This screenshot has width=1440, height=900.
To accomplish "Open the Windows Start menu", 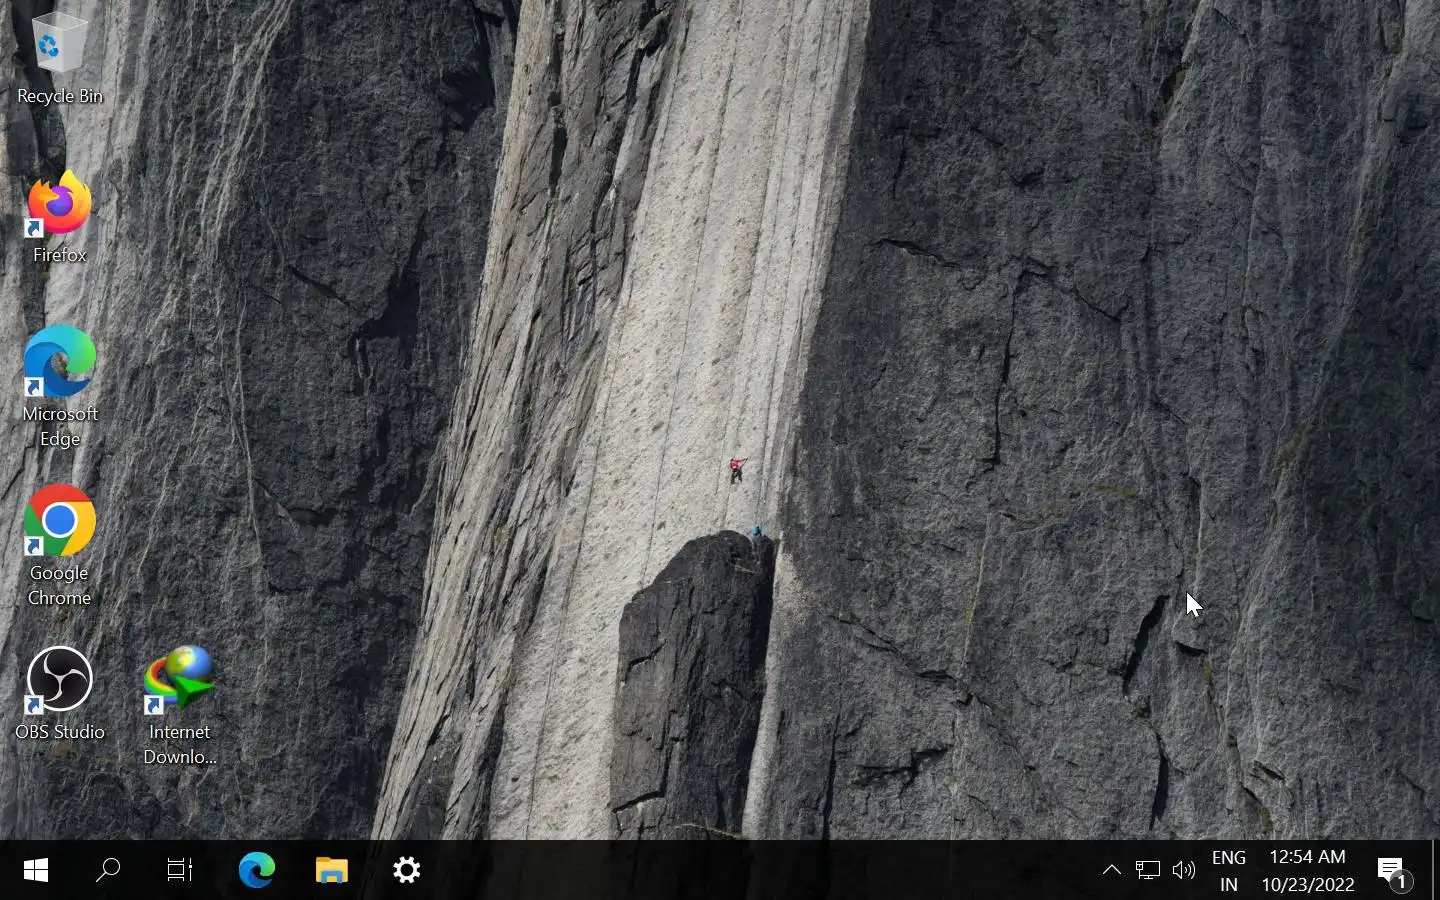I will 36,870.
